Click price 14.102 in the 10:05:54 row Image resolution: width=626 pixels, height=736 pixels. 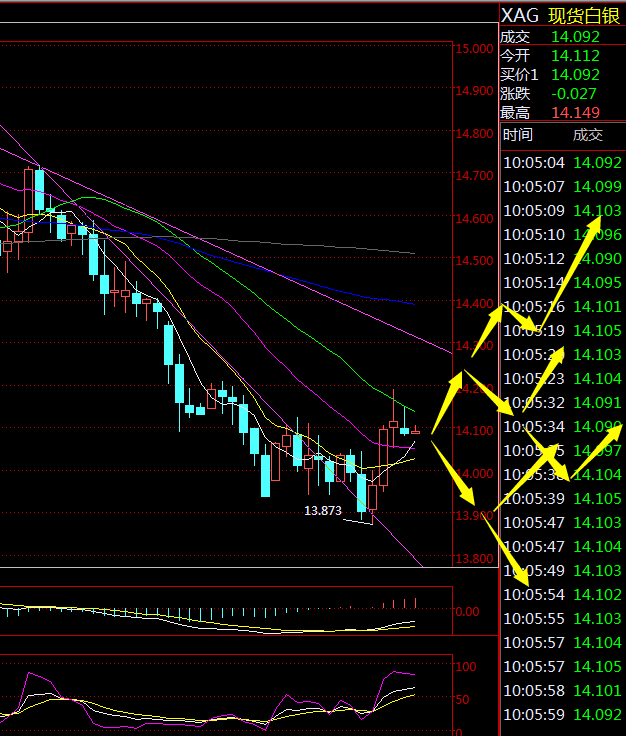pos(597,595)
